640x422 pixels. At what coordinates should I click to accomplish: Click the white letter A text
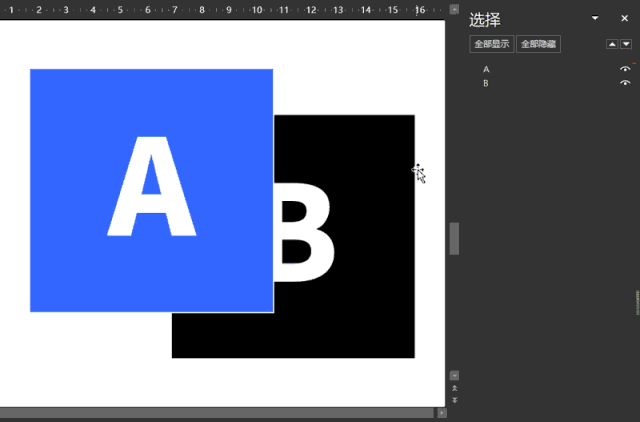pyautogui.click(x=151, y=186)
